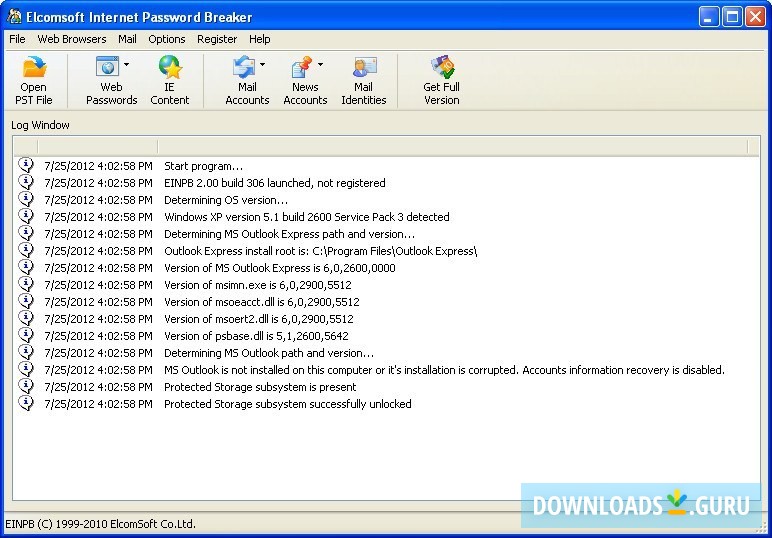Open the Mail menu
The width and height of the screenshot is (772, 538).
coord(127,39)
